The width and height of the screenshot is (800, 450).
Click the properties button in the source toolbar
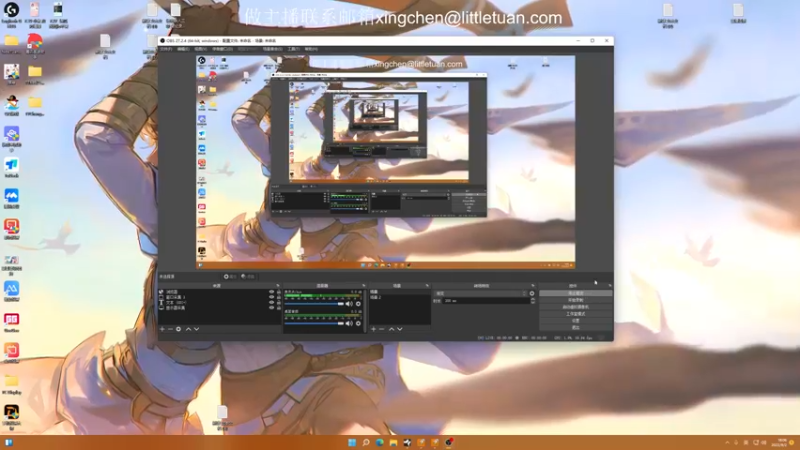(230, 276)
